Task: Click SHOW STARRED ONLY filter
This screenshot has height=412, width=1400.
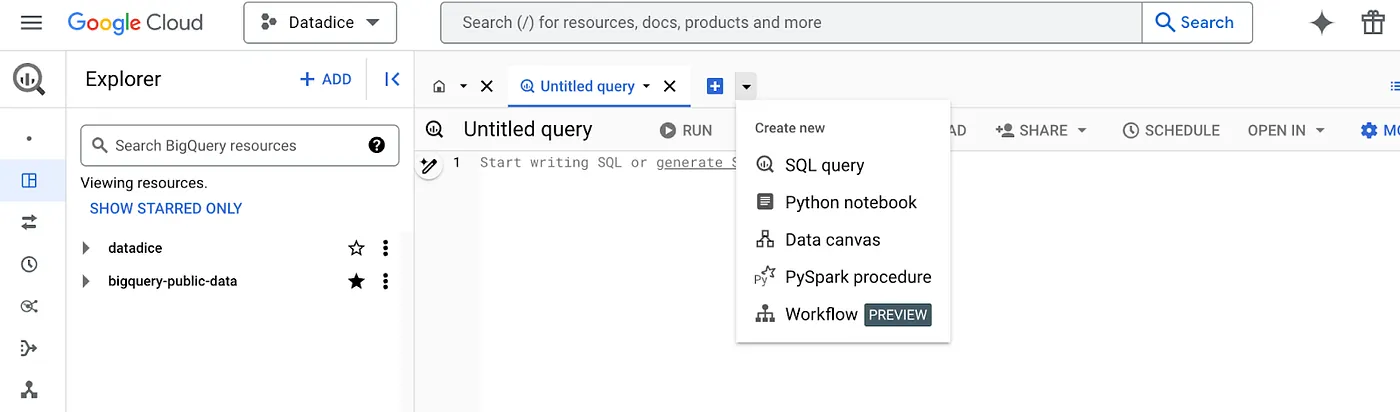Action: pos(166,208)
